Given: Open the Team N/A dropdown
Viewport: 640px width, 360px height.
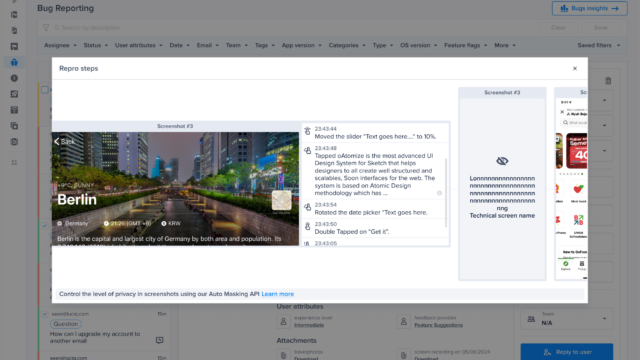Looking at the screenshot, I should (x=567, y=319).
